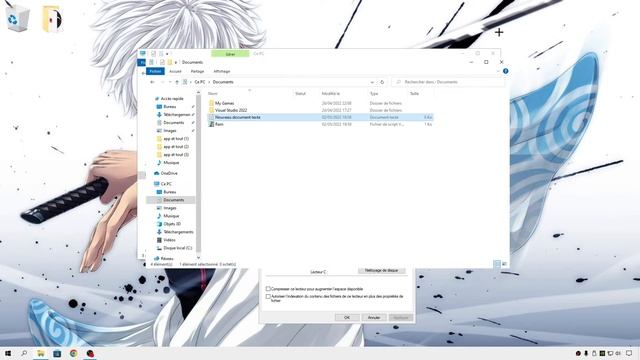Click the green Gérer contextual tab
This screenshot has width=640, height=360.
pos(230,54)
